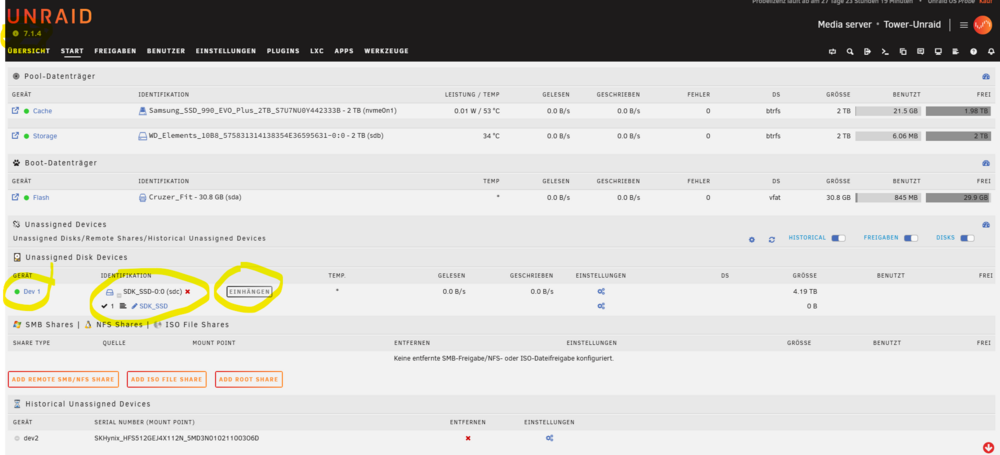Click the EINHÄNGEN mount button
1000x455 pixels.
click(249, 292)
